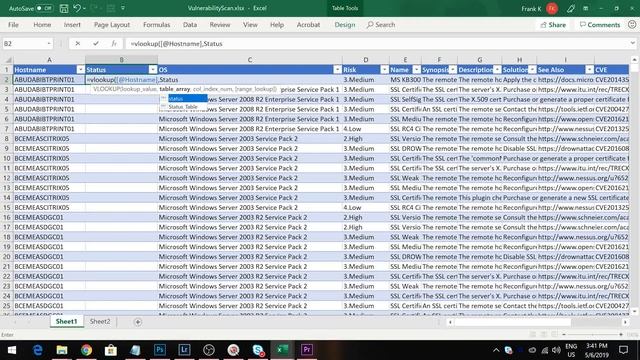Click cell with '2.High' in row 8
640x360 pixels.
(x=366, y=138)
